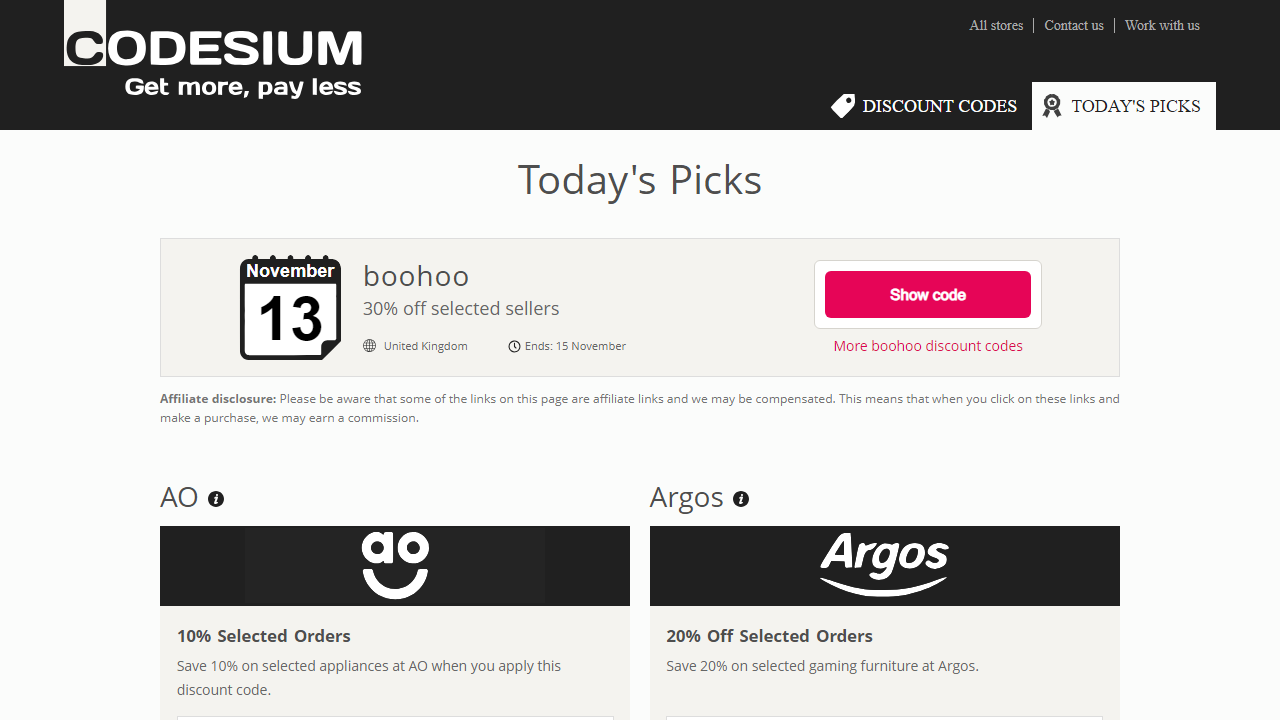Open the info icon next to AO

216,499
